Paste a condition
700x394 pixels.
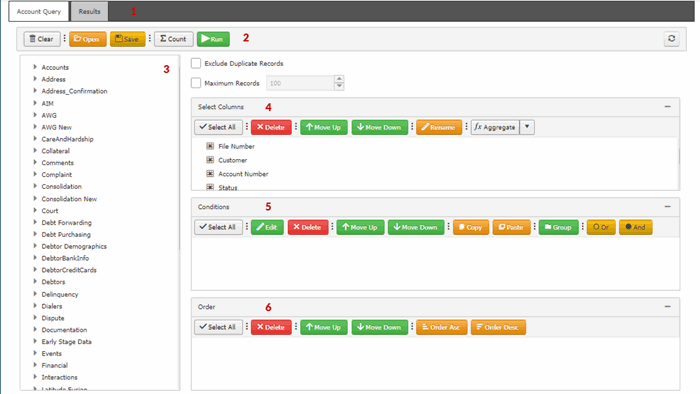click(511, 227)
